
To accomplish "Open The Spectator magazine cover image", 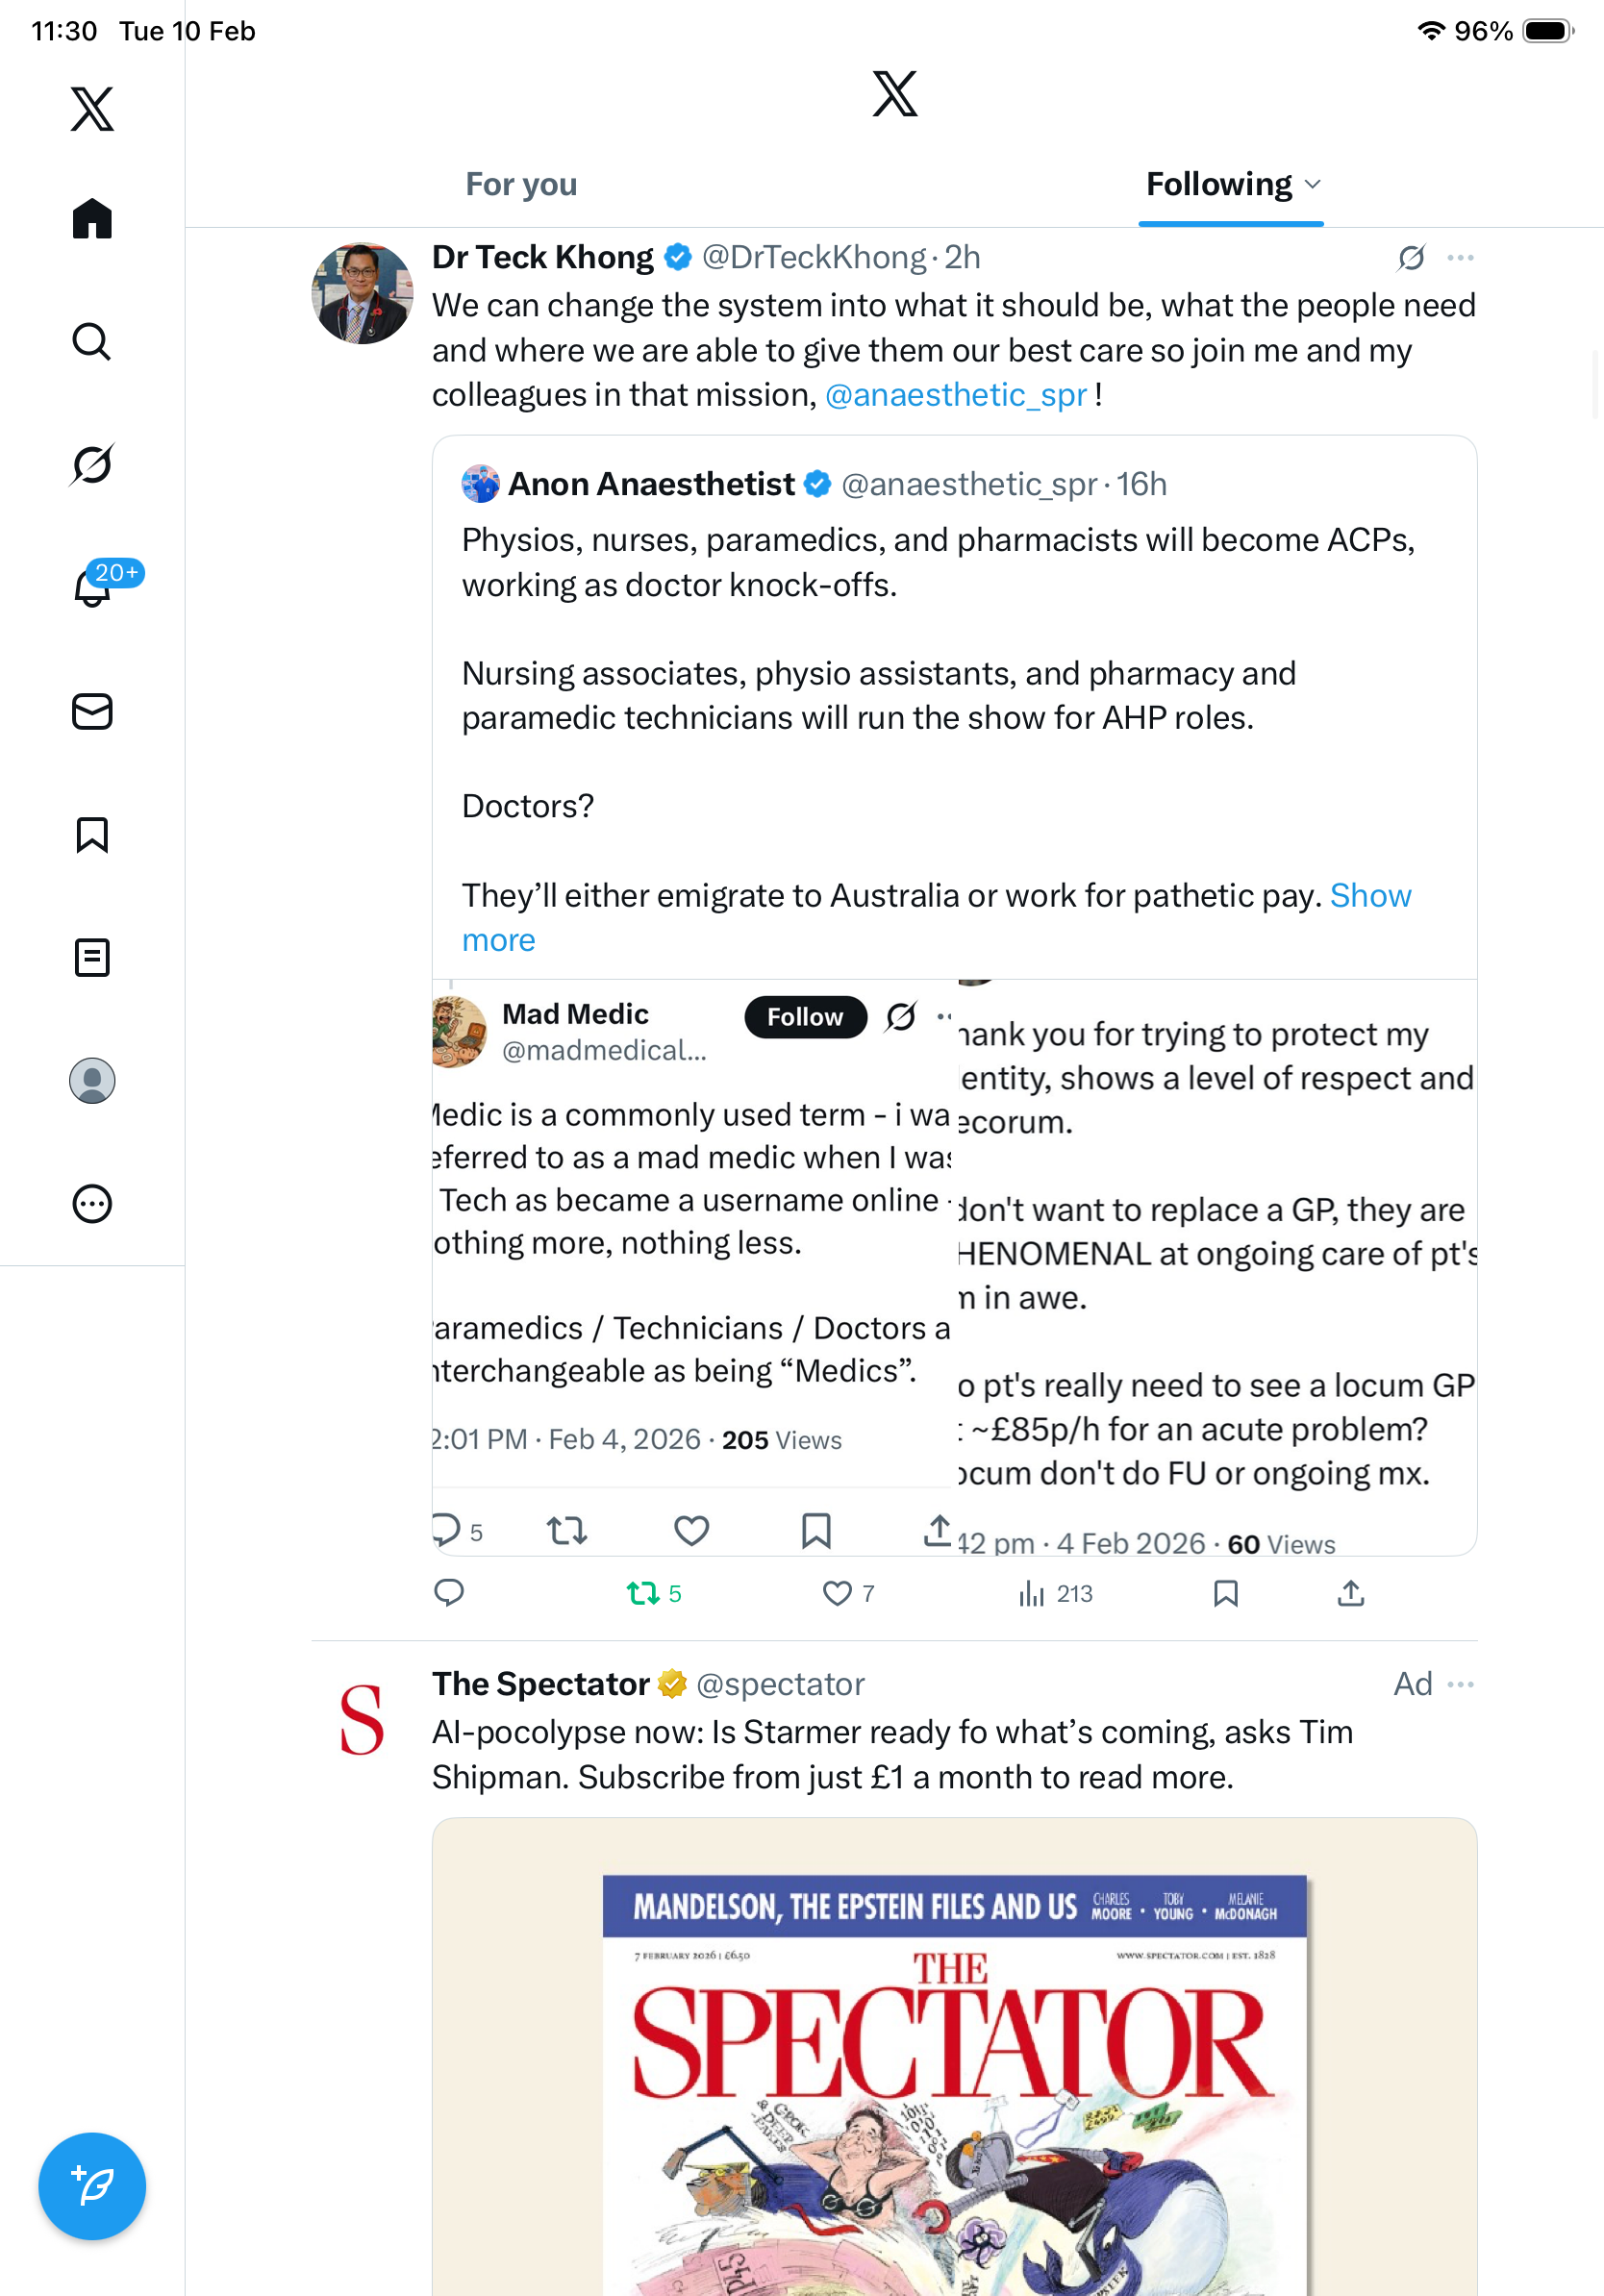I will 954,2080.
